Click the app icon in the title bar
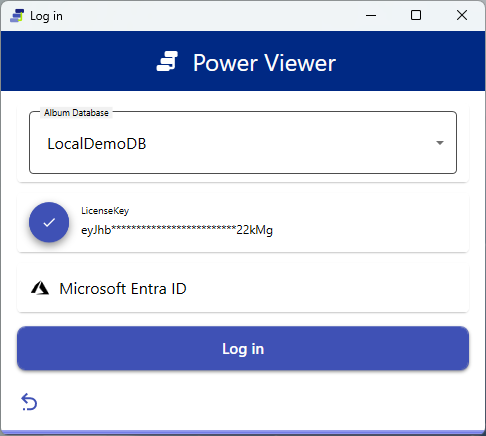Screen dimensions: 486x436 [x=17, y=16]
